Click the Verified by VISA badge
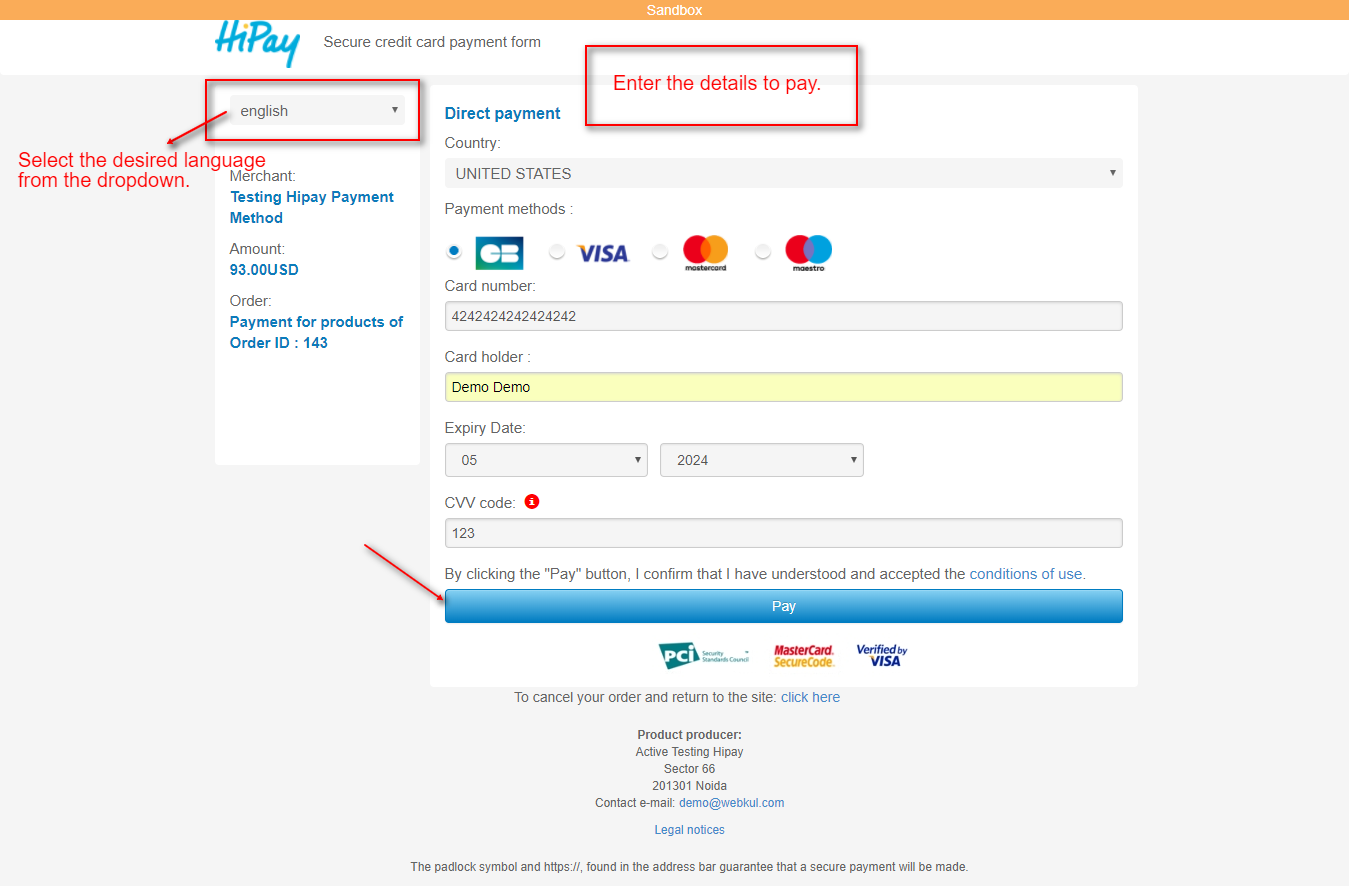 click(x=881, y=655)
